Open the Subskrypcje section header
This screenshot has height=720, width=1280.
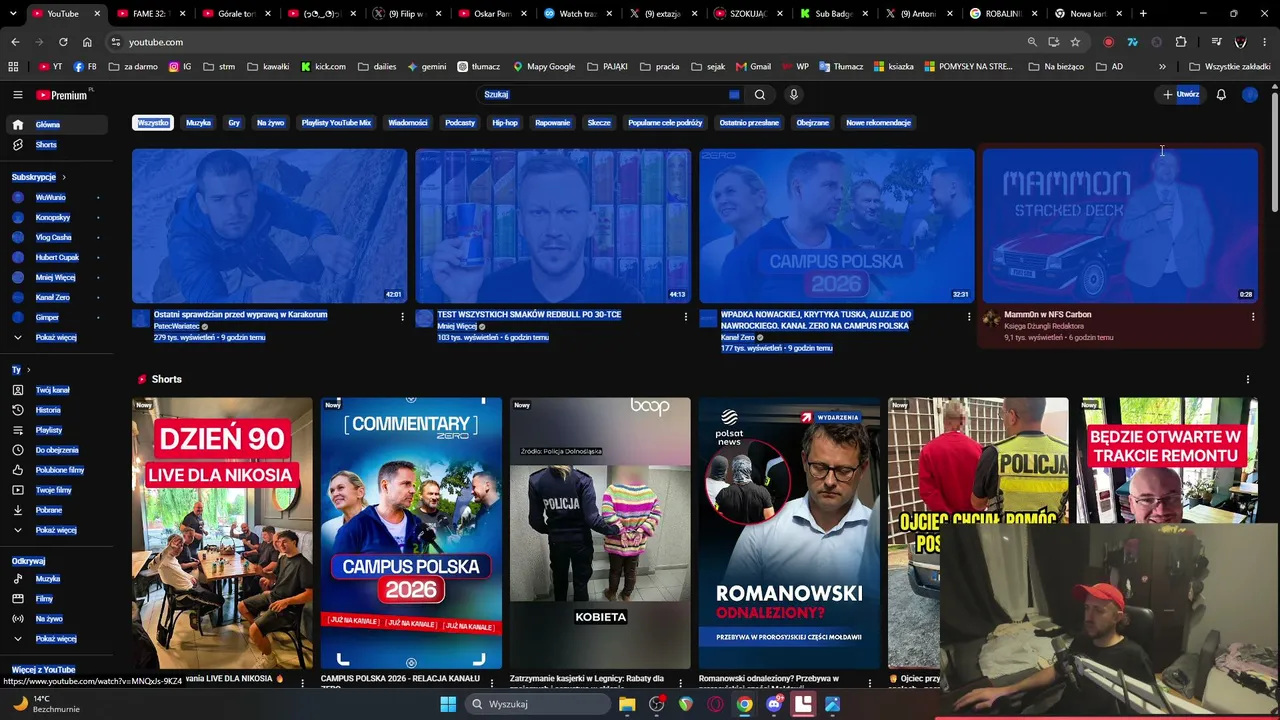click(38, 177)
